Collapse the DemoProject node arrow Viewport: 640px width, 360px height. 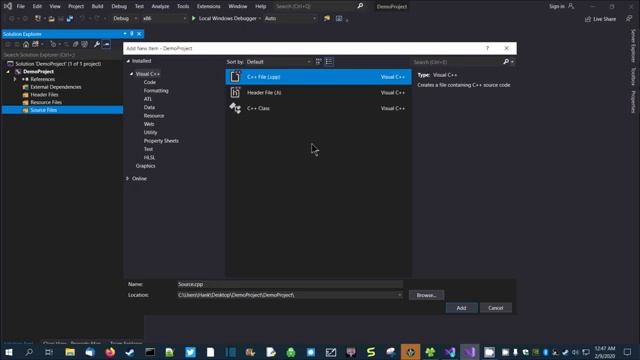pyautogui.click(x=8, y=71)
